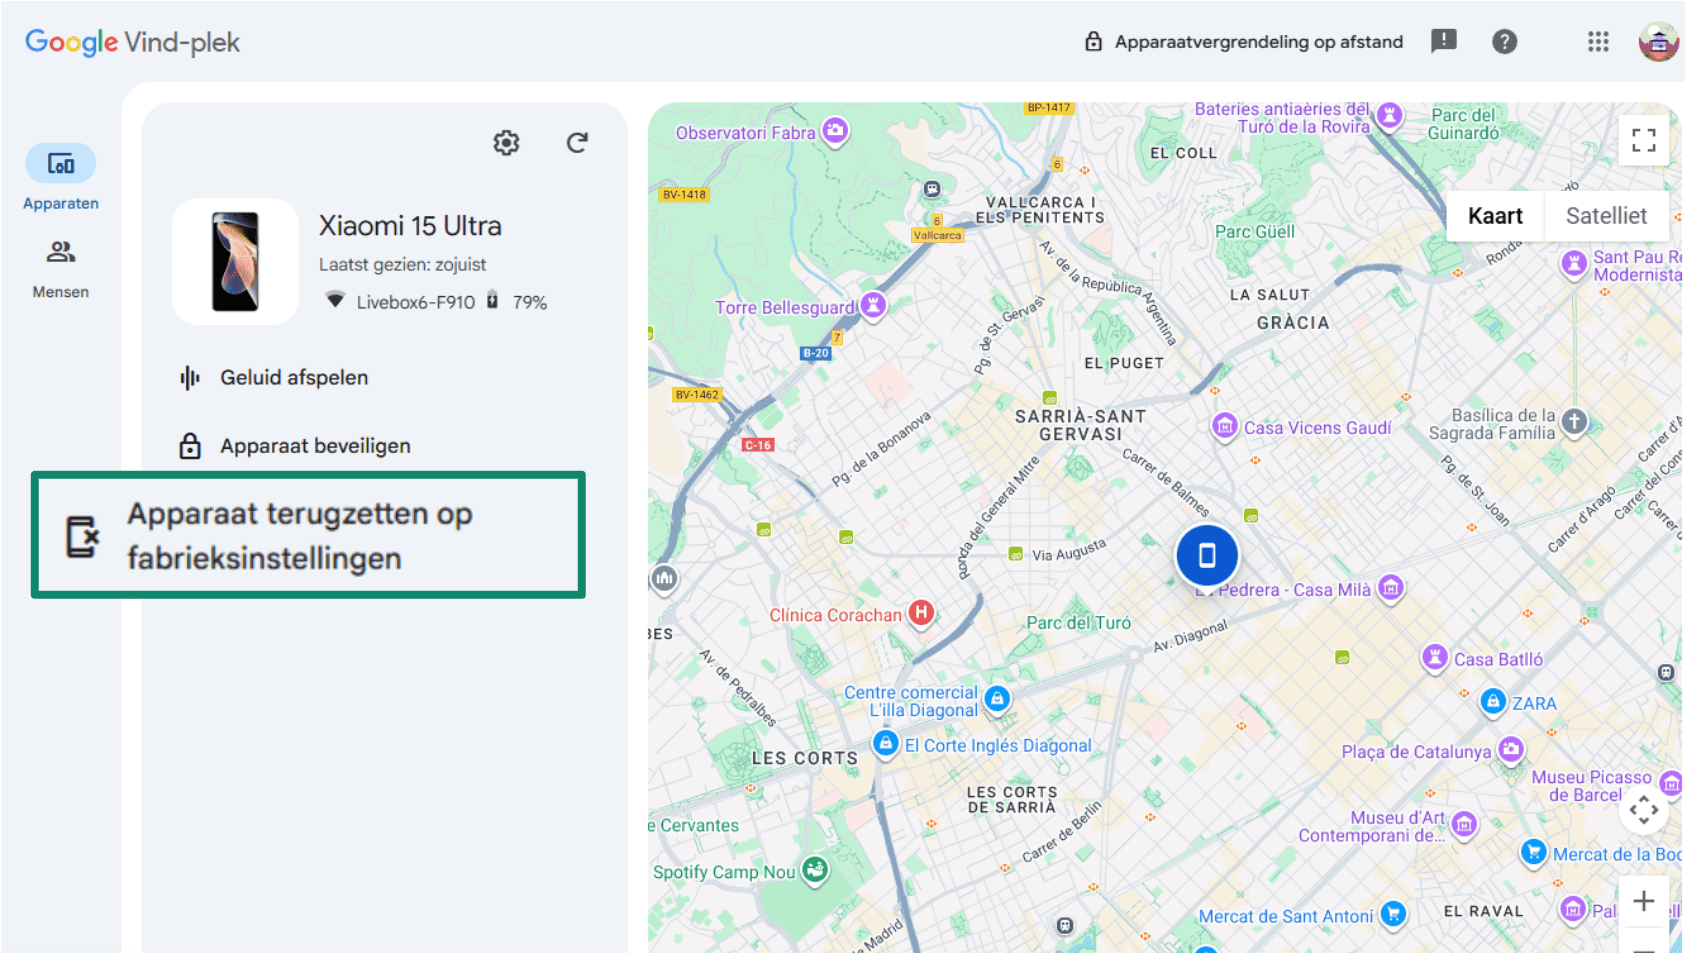
Task: Click the pan control on the map
Action: click(1643, 810)
